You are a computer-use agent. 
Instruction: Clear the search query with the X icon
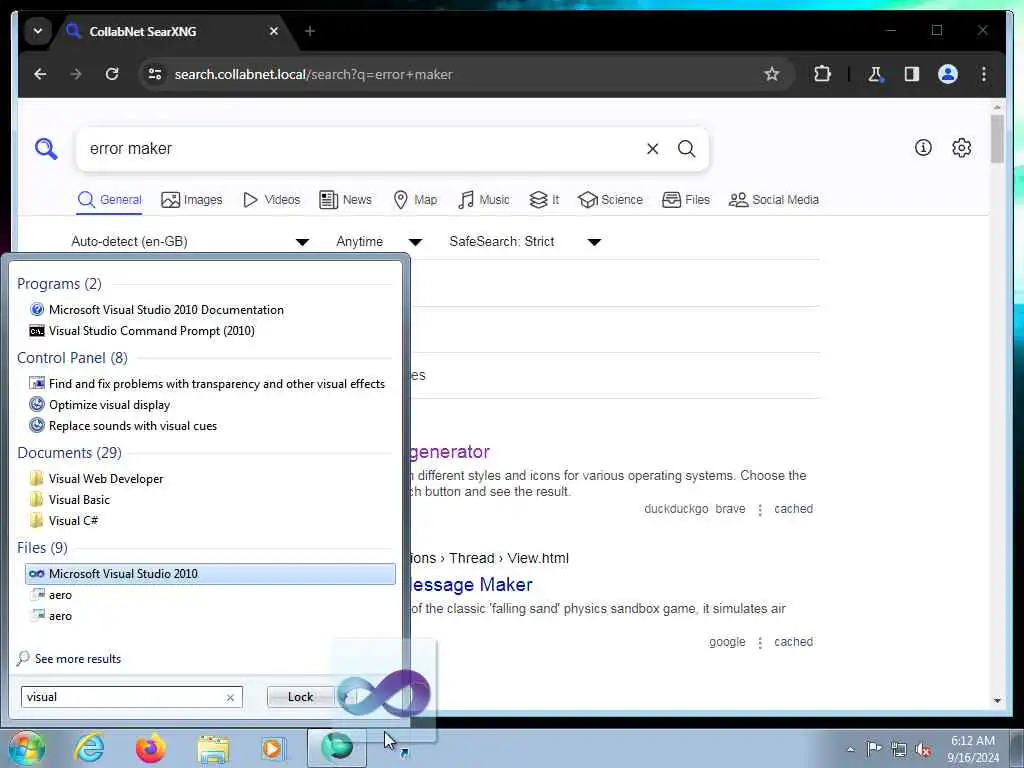pyautogui.click(x=652, y=149)
